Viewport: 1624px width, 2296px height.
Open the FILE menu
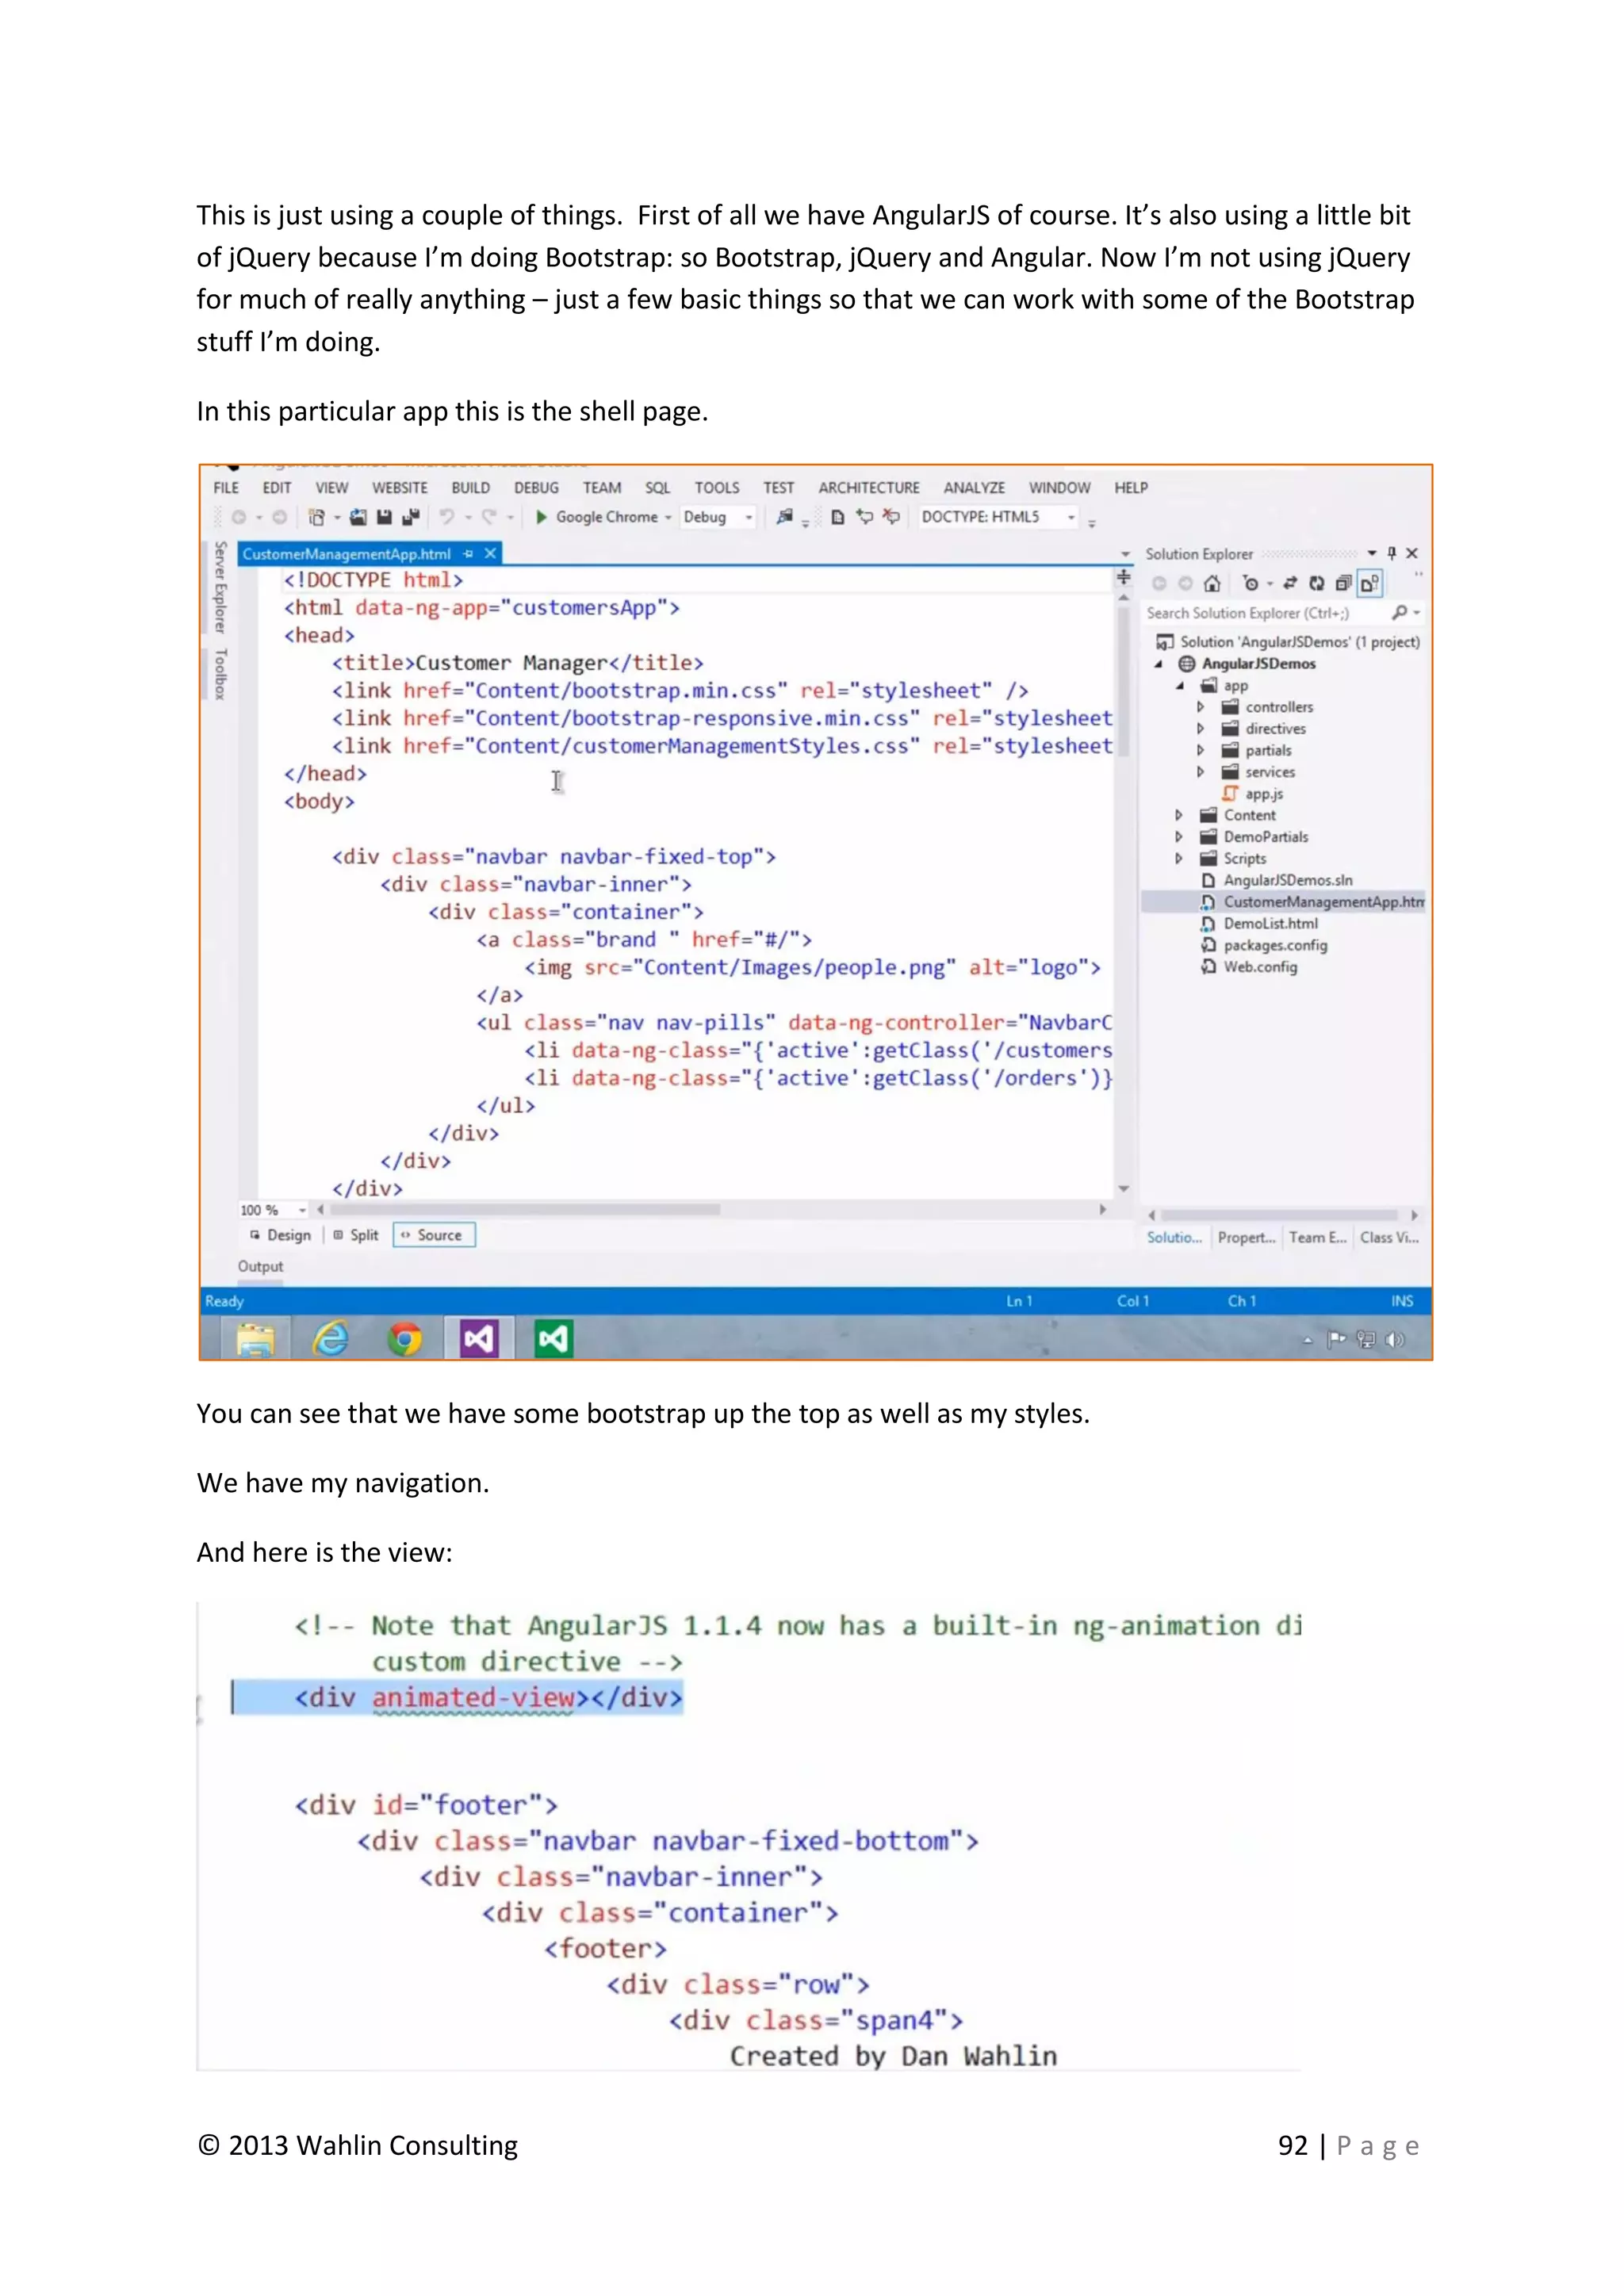tap(226, 487)
